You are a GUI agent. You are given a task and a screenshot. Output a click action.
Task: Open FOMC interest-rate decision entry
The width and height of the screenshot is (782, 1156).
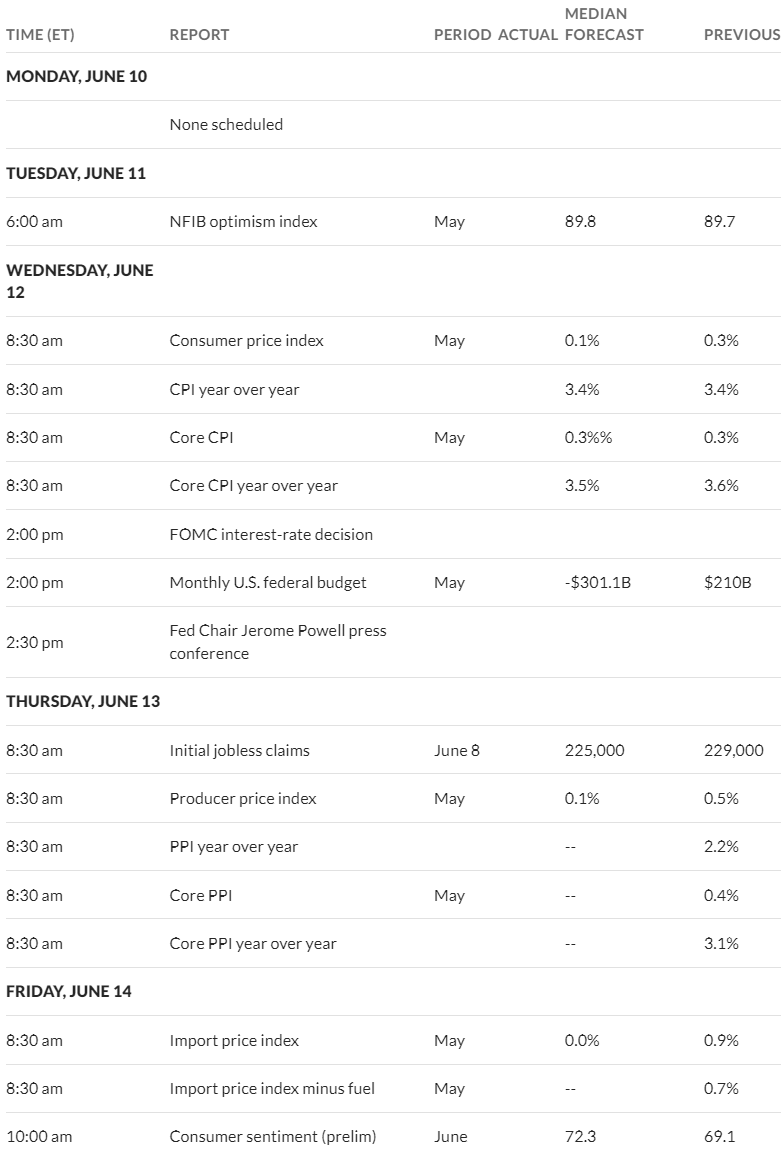pos(271,535)
